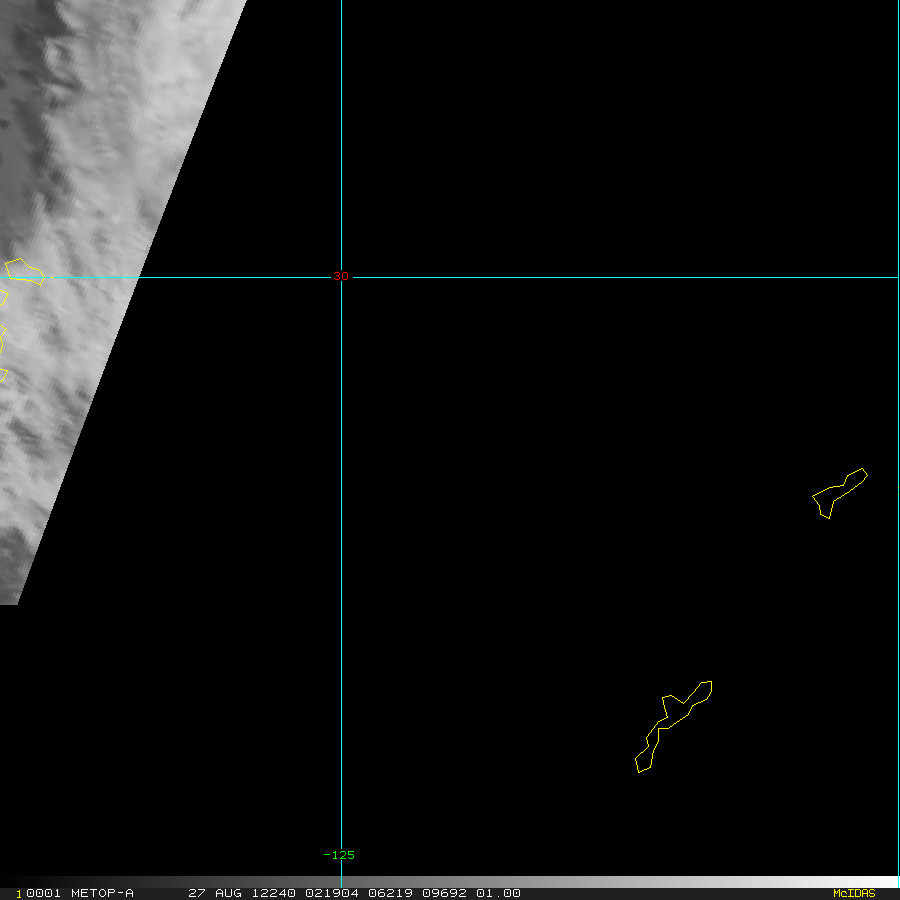Screen dimensions: 900x900
Task: Click the lower center yellow island outline
Action: 672,726
